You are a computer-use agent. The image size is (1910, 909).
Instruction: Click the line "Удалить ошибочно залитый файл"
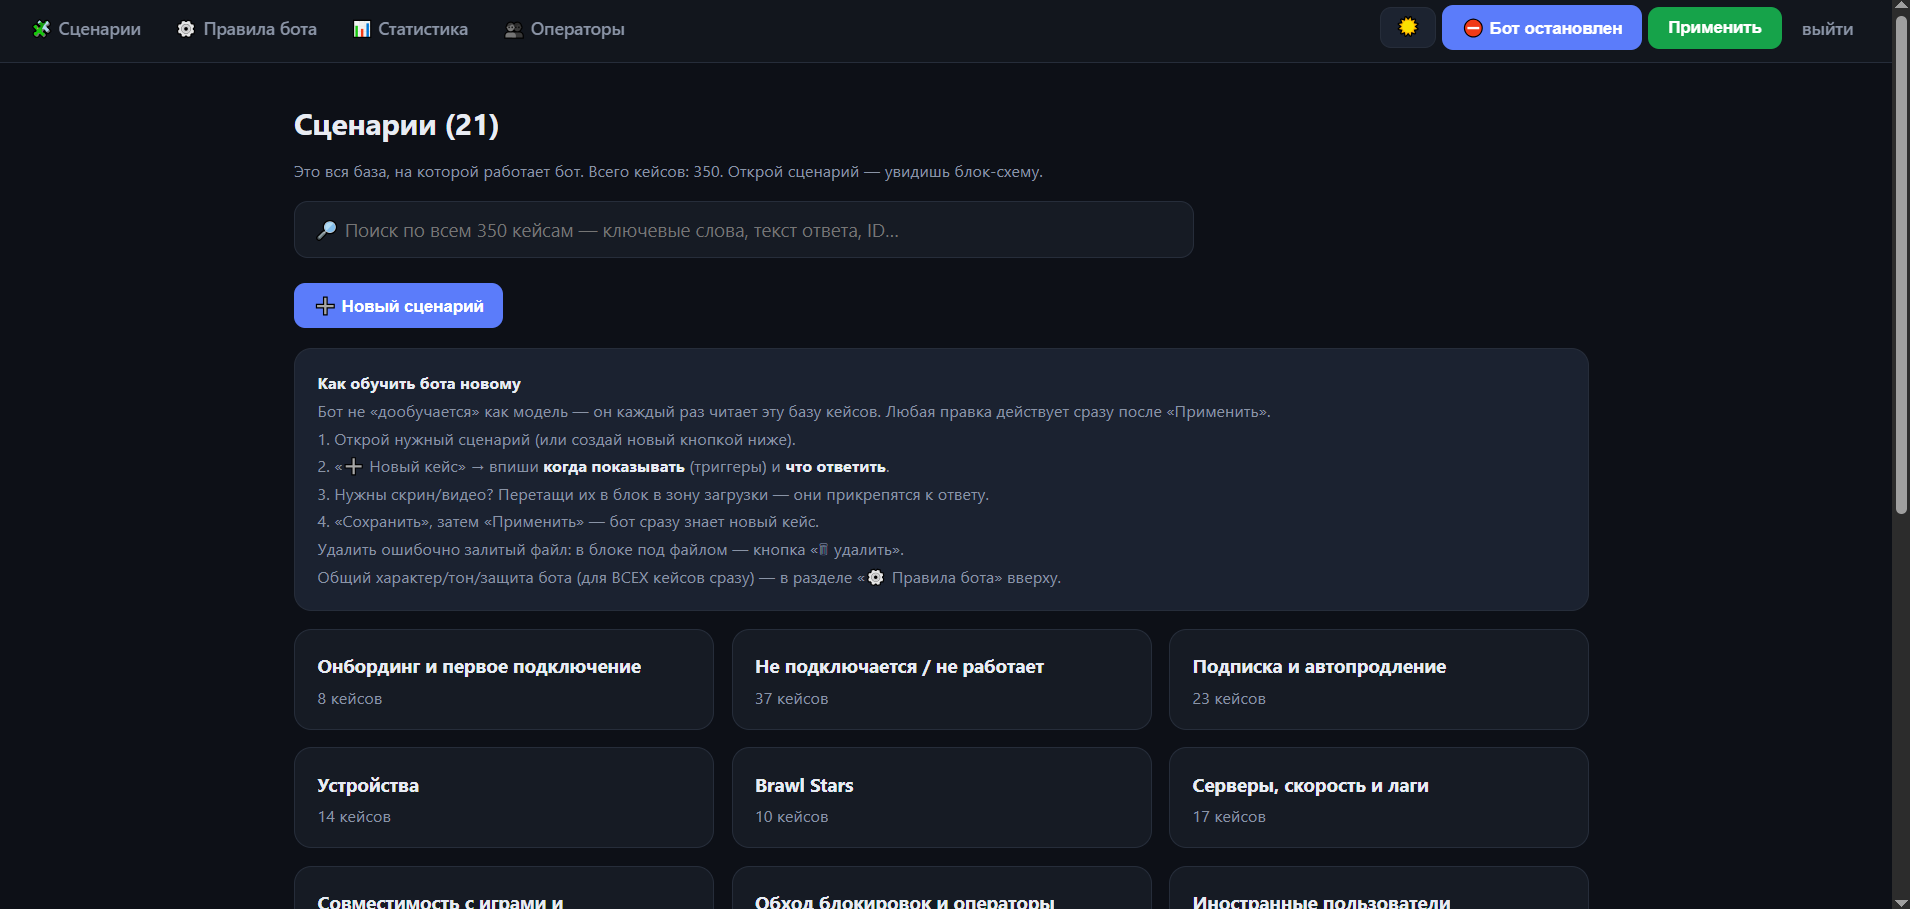[x=611, y=550]
